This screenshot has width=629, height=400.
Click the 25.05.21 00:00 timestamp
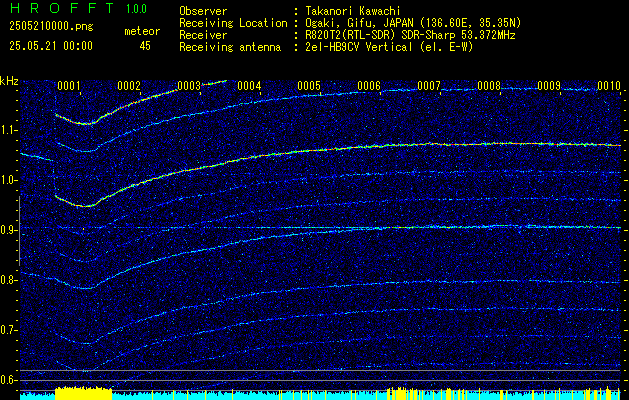pos(51,46)
